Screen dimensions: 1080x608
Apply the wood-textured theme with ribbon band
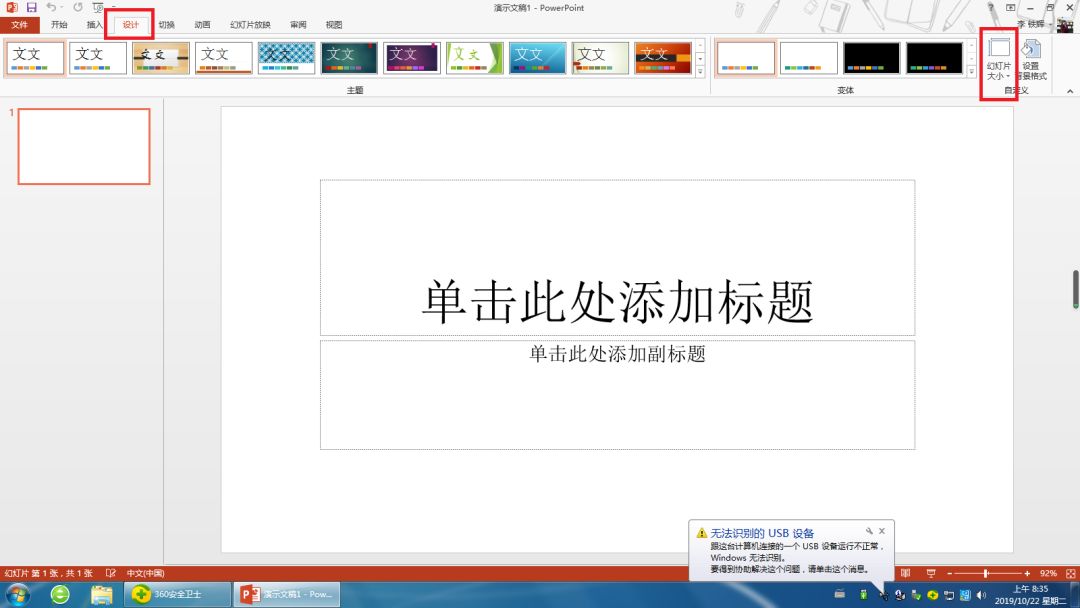[160, 58]
